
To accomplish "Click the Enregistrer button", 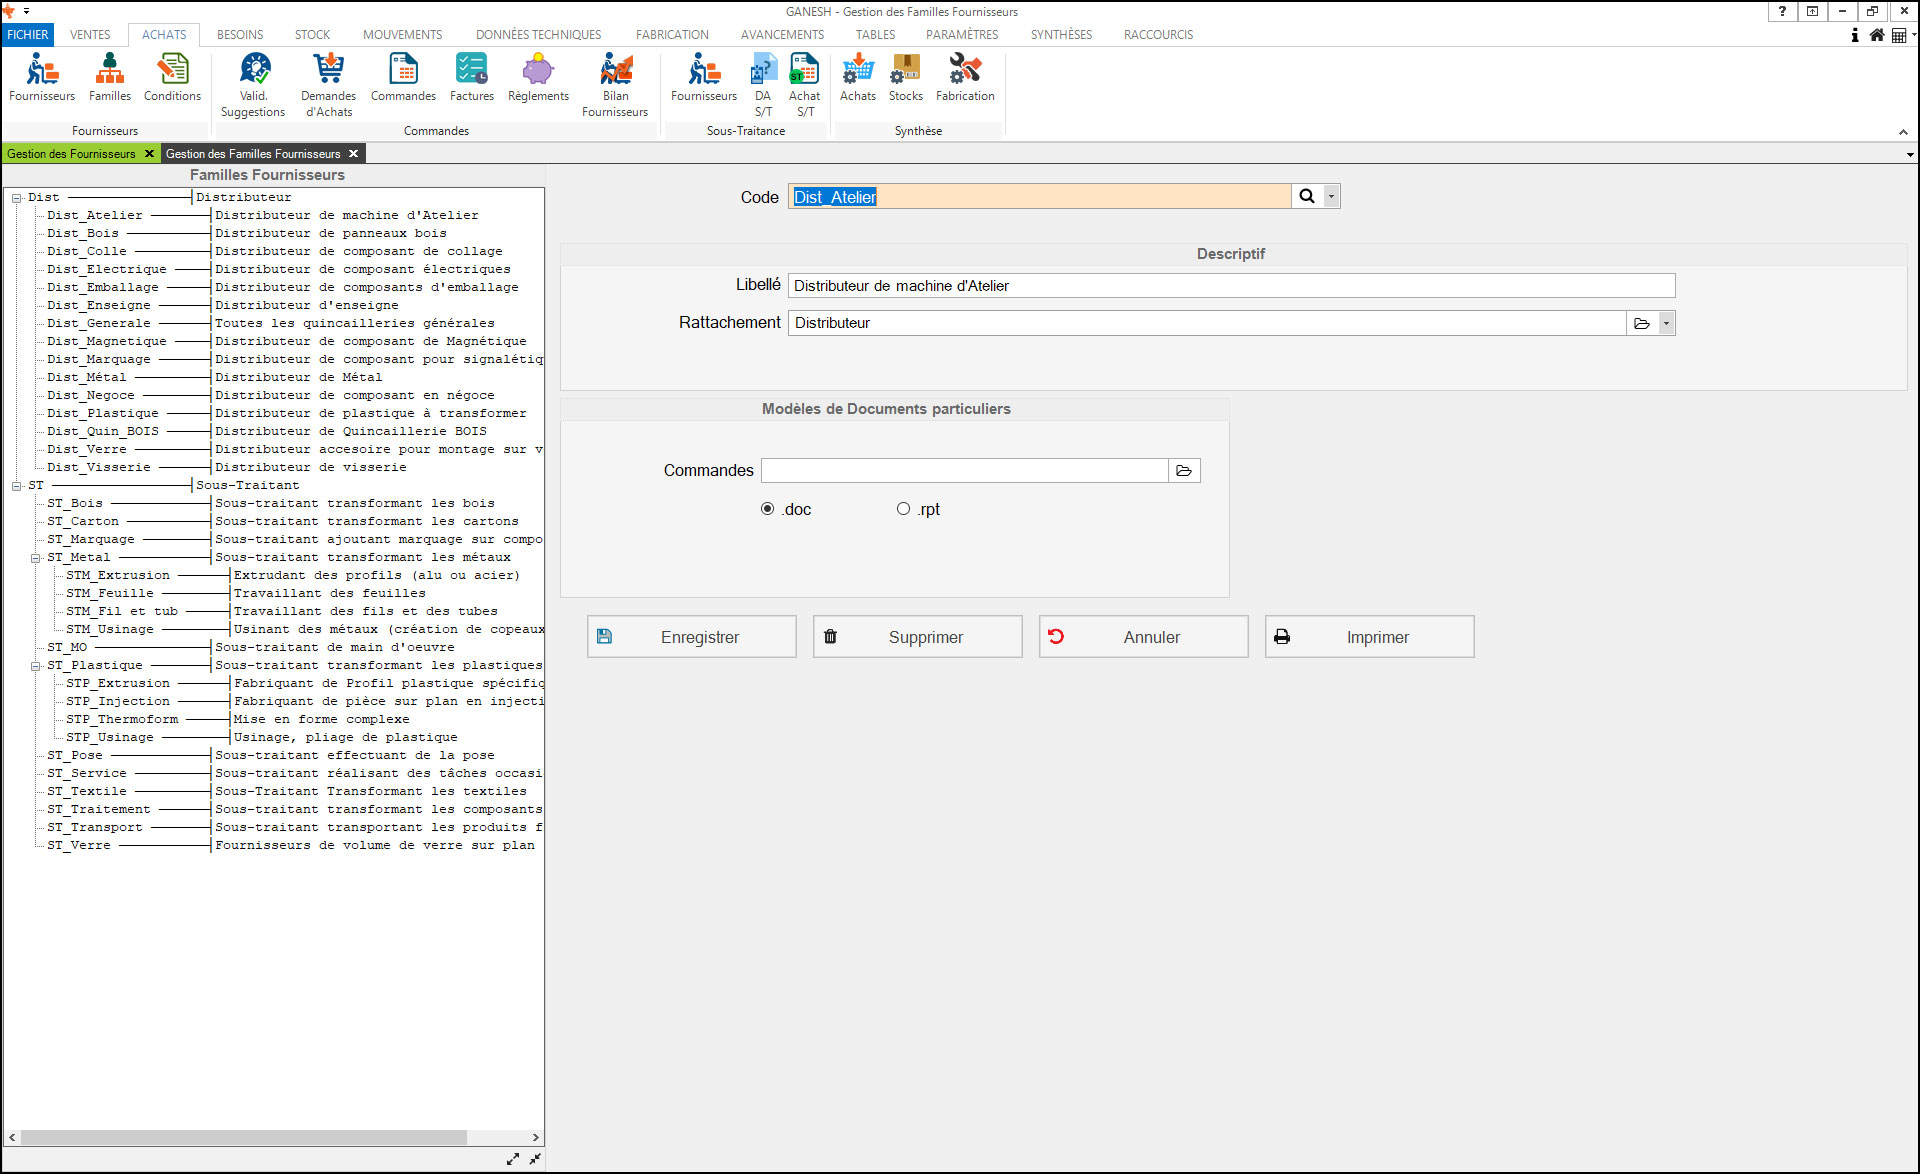I will (691, 637).
